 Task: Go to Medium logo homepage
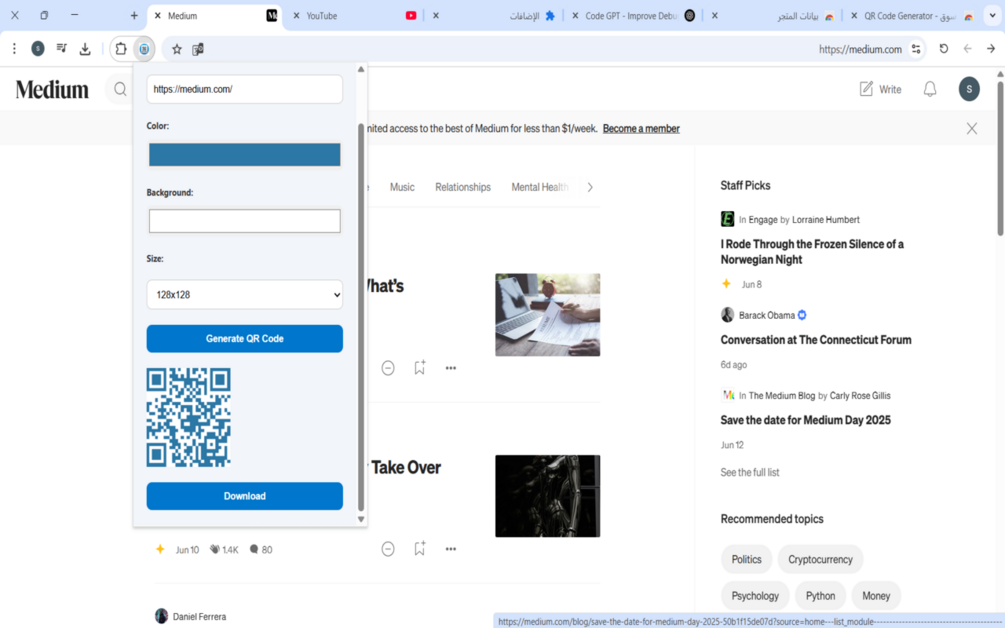tap(52, 89)
